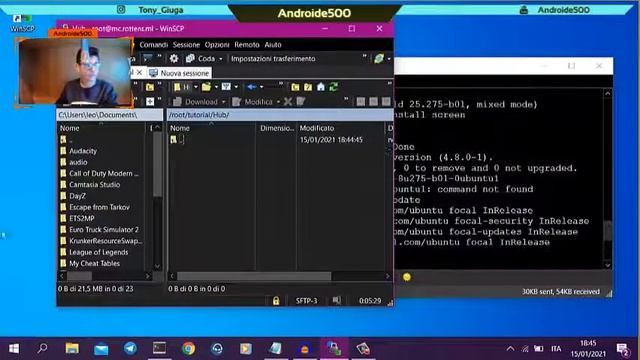
Task: Select the My Cheat Tables folder
Action: [x=94, y=264]
